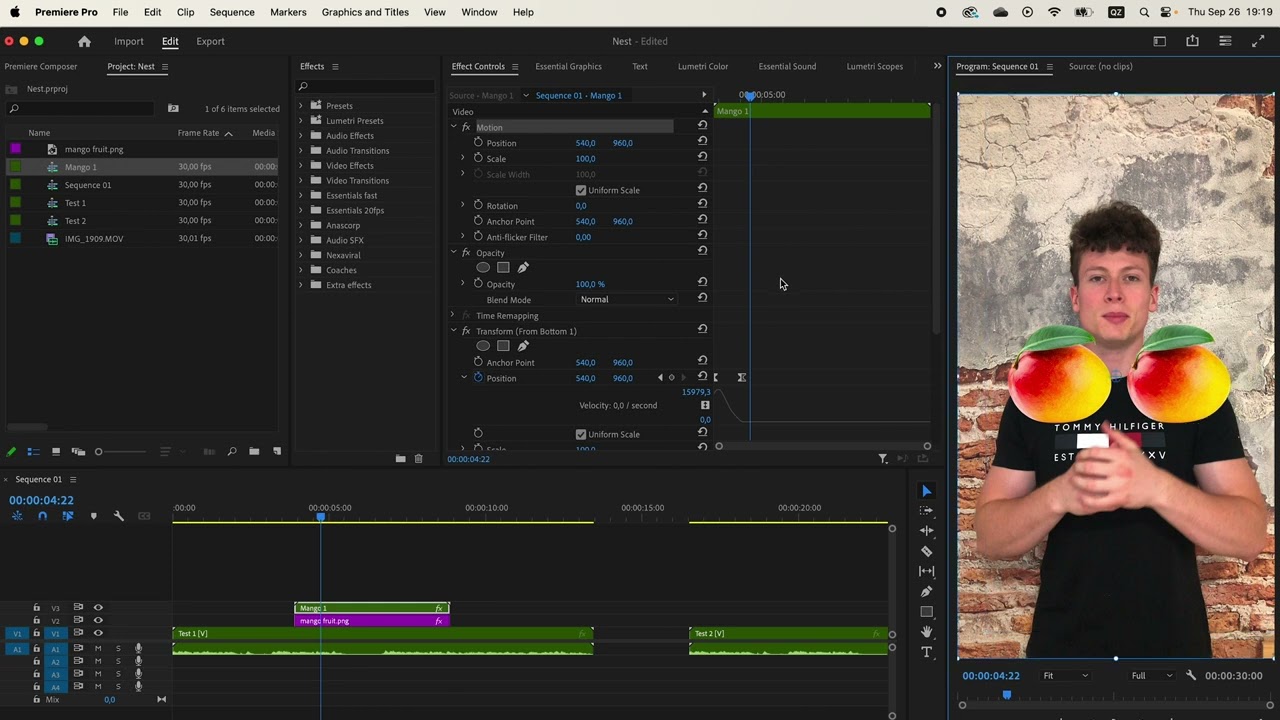
Task: Switch to Lumetri Color tab
Action: [703, 66]
